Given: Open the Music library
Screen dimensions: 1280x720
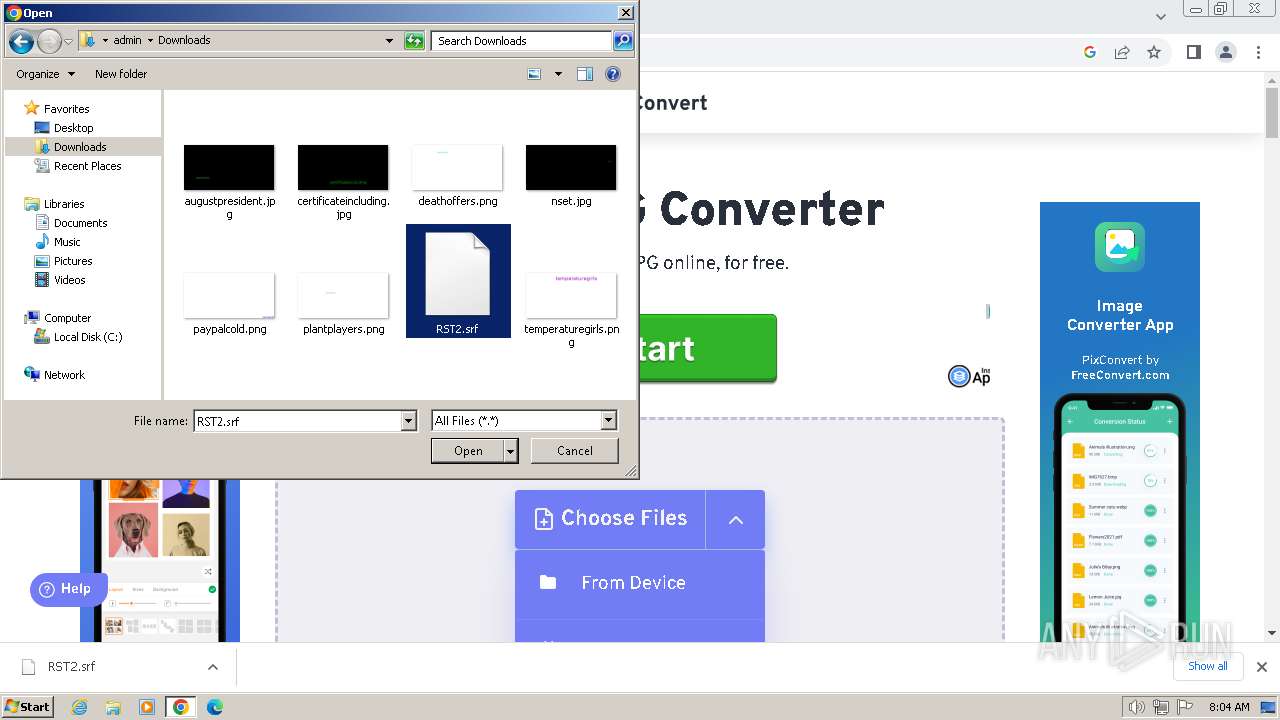Looking at the screenshot, I should coord(67,242).
